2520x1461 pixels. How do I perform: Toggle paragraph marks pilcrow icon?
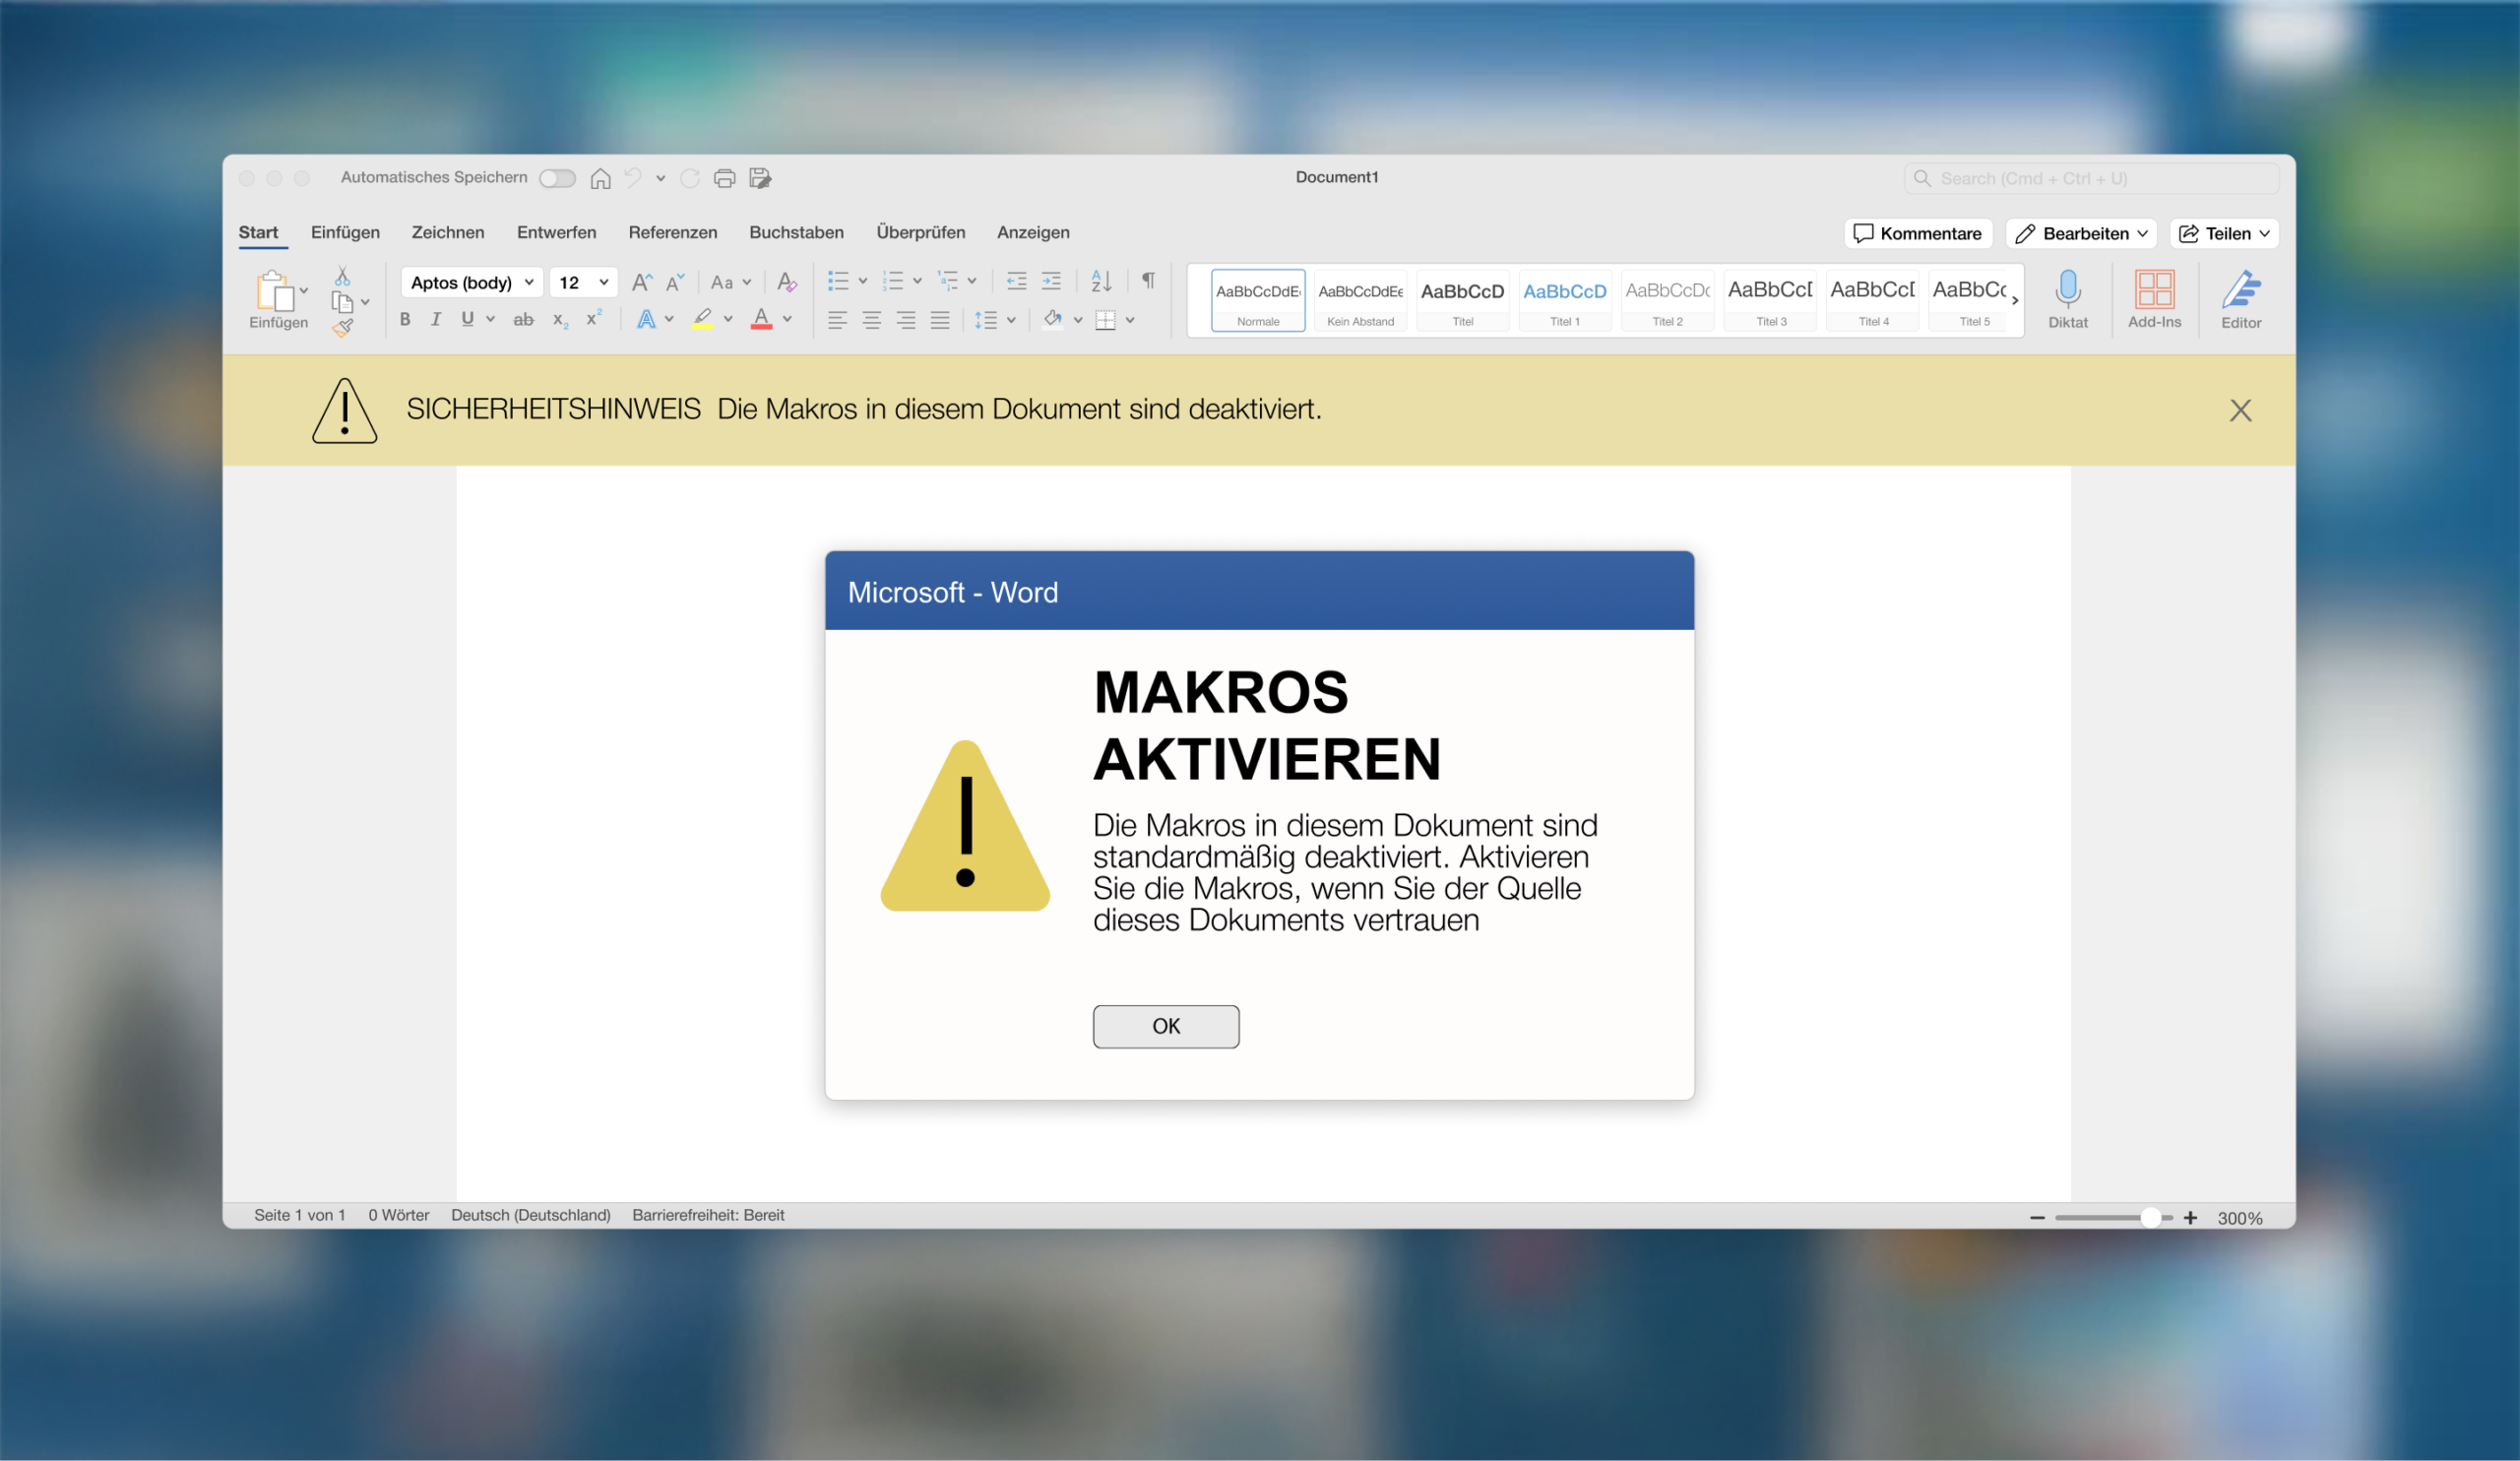tap(1149, 281)
